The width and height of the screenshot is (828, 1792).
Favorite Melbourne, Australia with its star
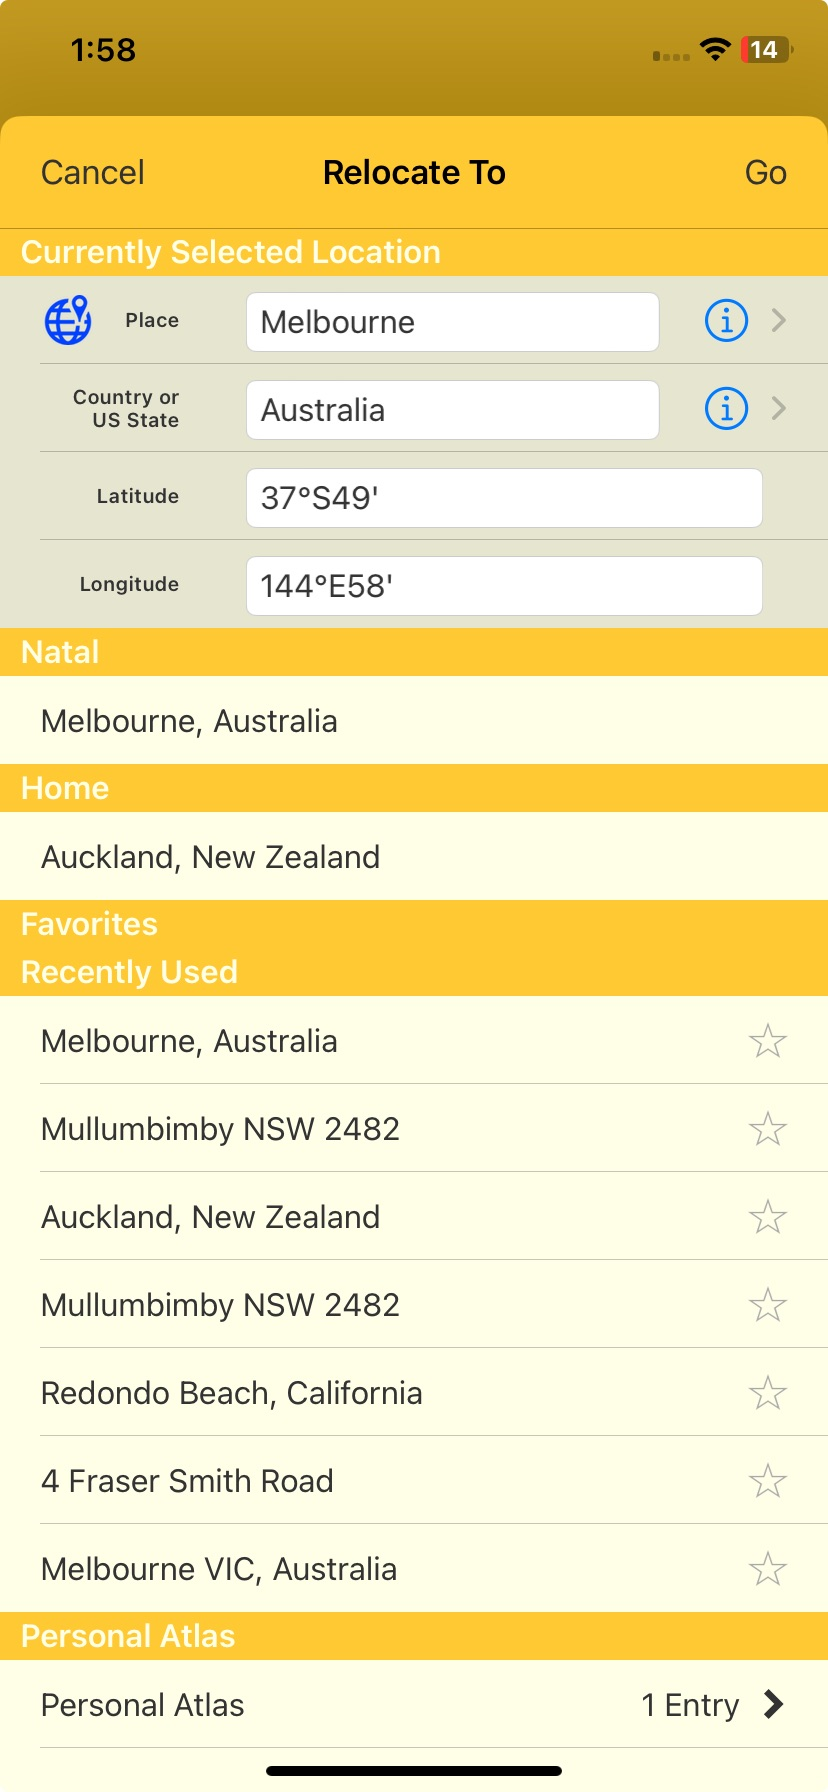(767, 1041)
